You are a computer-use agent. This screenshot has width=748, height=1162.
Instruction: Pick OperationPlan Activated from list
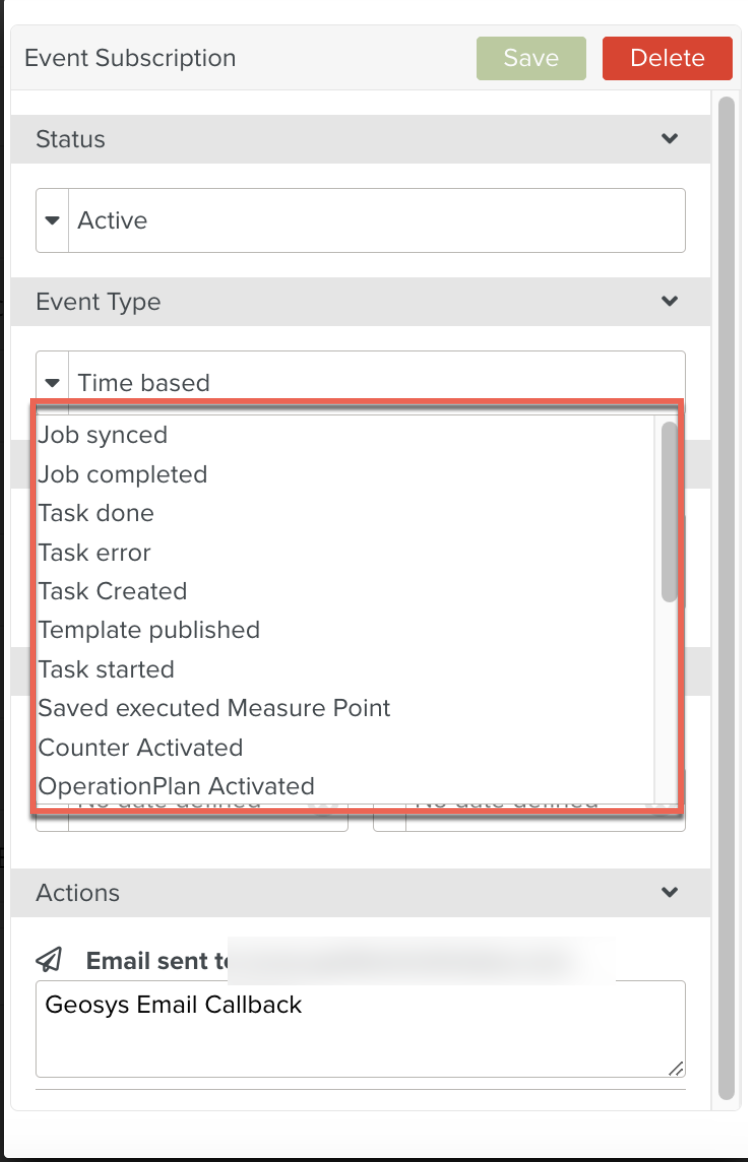pyautogui.click(x=176, y=786)
